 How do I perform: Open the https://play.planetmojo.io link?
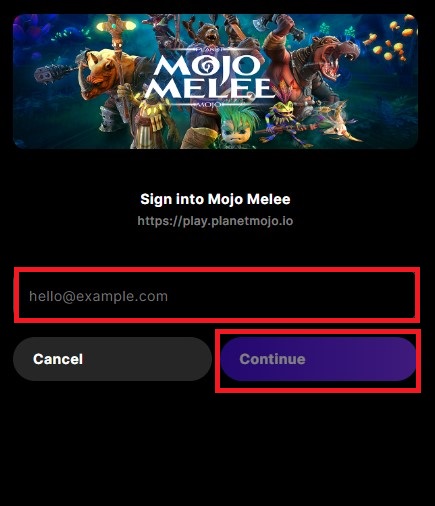click(x=215, y=221)
